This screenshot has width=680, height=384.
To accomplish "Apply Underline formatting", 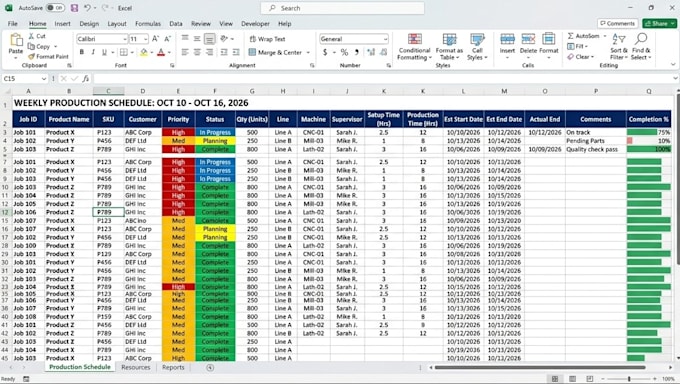I will point(104,52).
